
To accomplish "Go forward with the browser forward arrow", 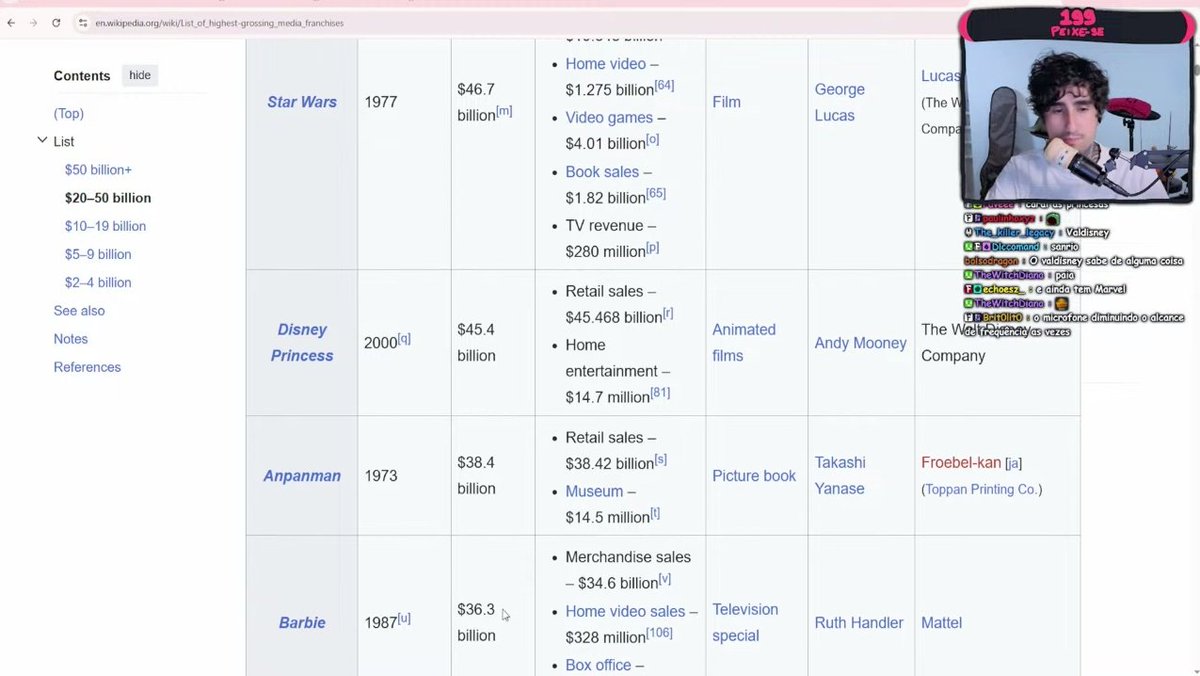I will [x=33, y=22].
